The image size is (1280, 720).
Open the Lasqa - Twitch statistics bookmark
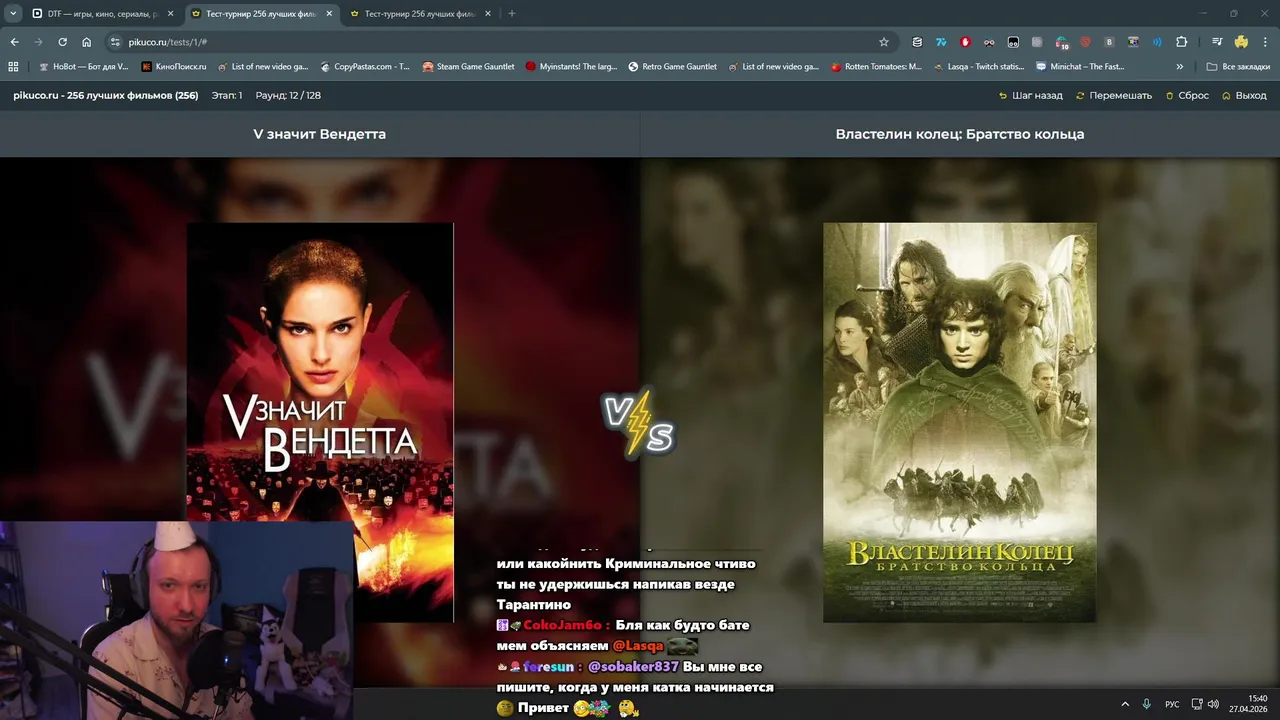[979, 67]
